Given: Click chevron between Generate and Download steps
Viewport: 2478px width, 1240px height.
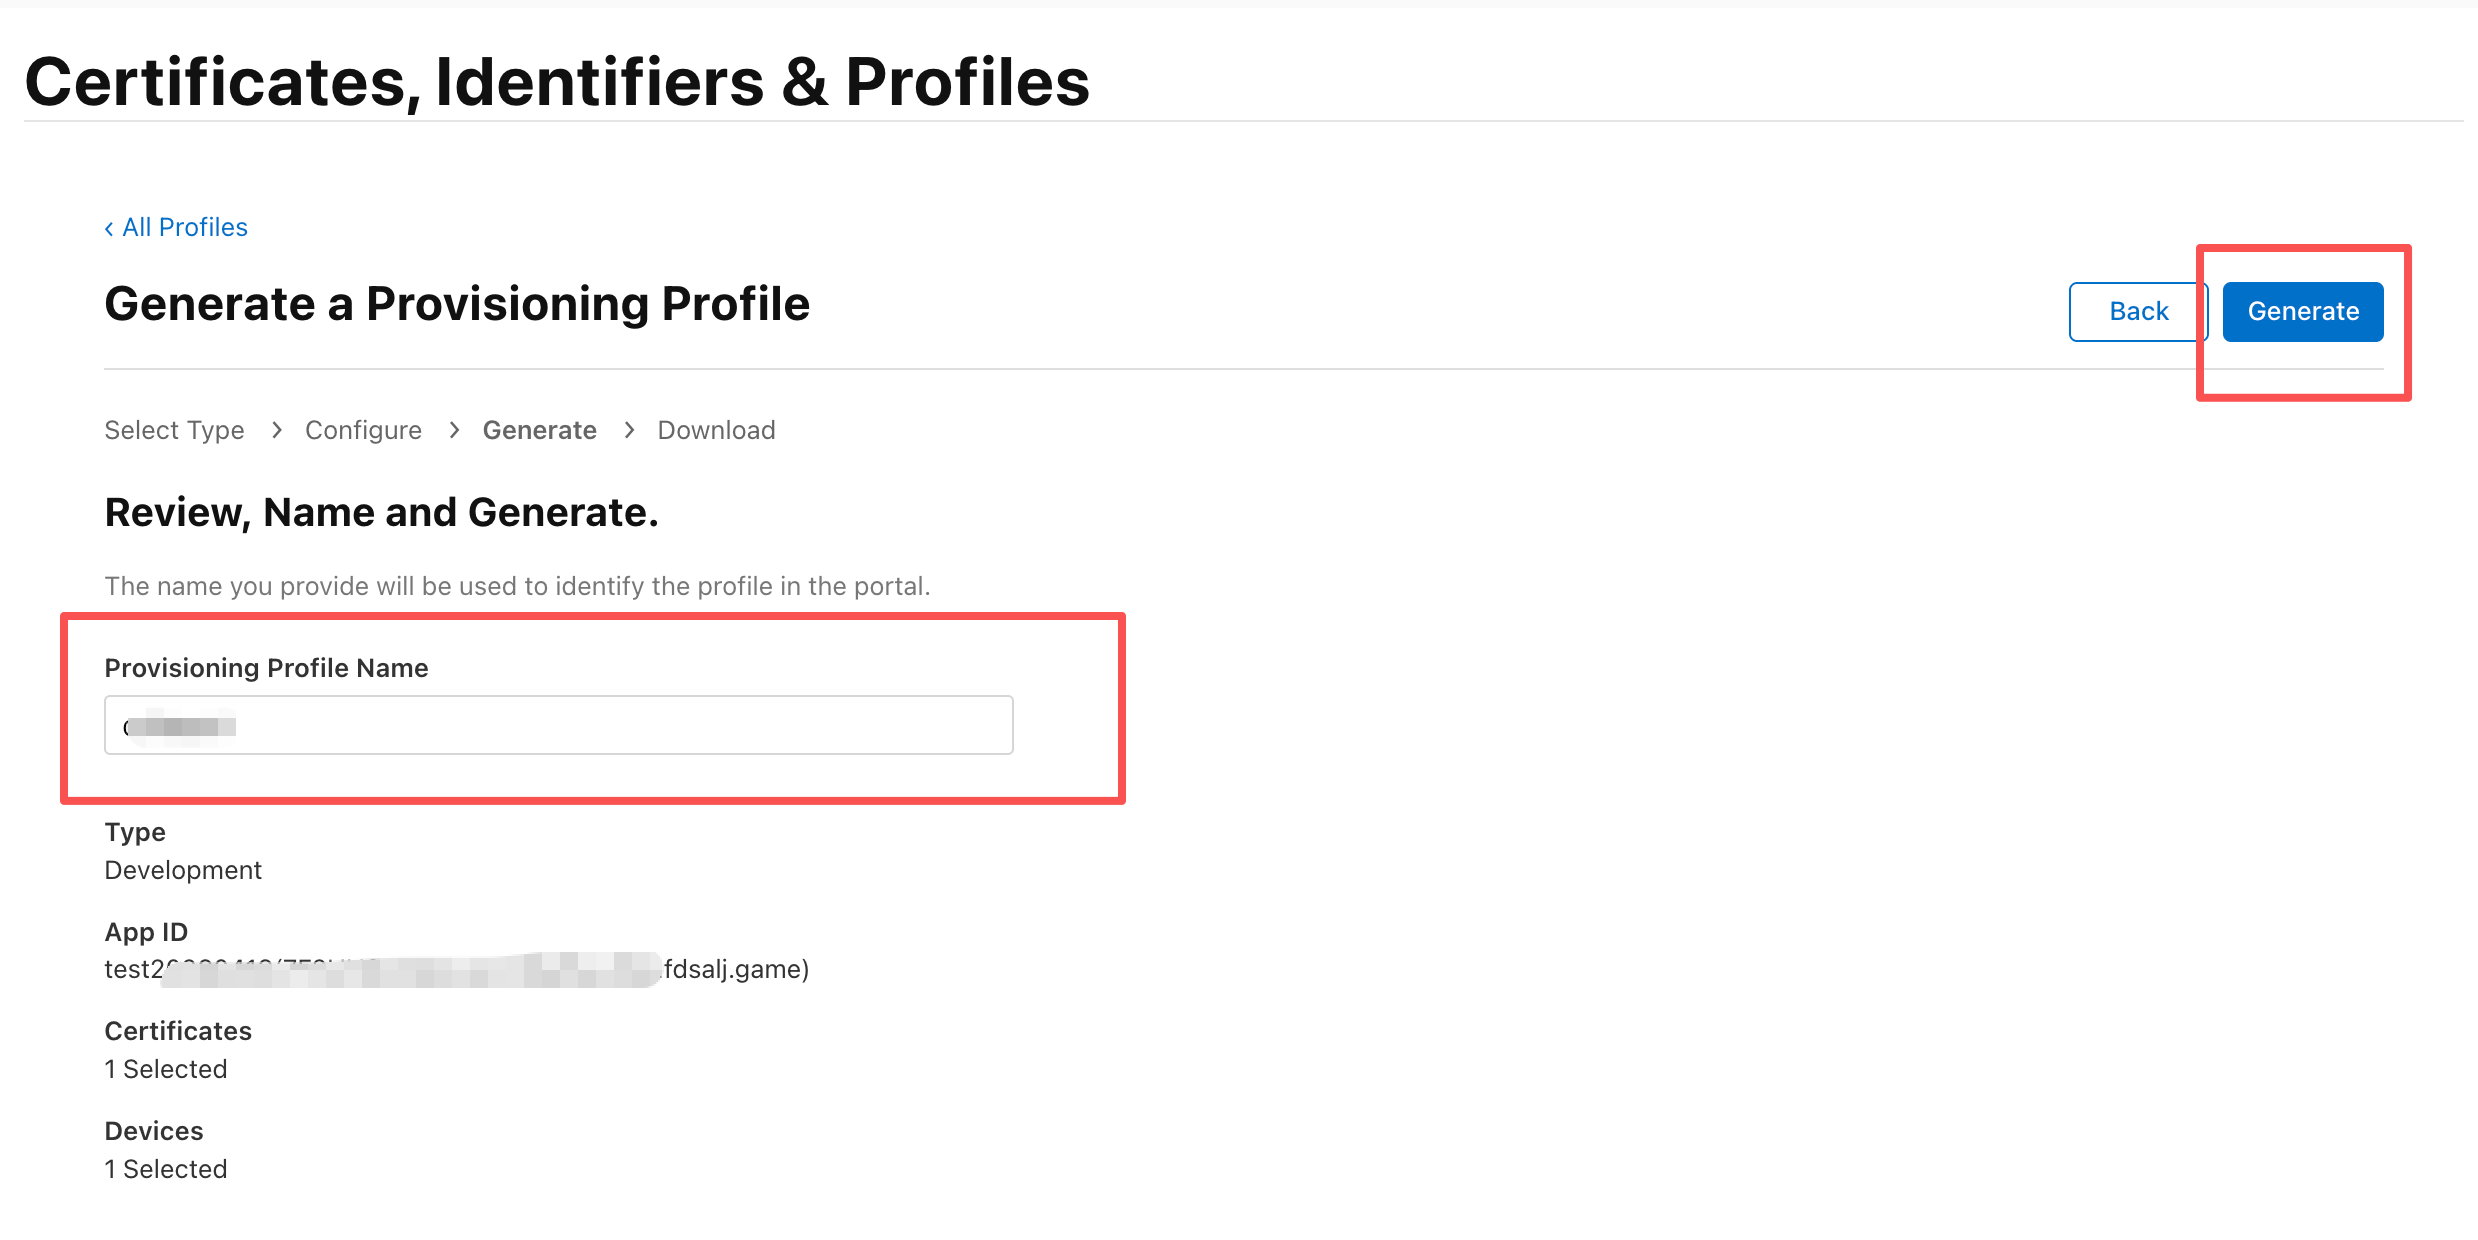Looking at the screenshot, I should (x=629, y=430).
